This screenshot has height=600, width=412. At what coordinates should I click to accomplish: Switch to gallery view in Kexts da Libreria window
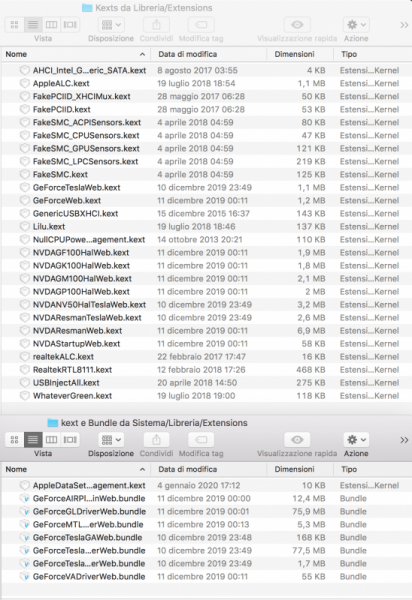[x=70, y=25]
